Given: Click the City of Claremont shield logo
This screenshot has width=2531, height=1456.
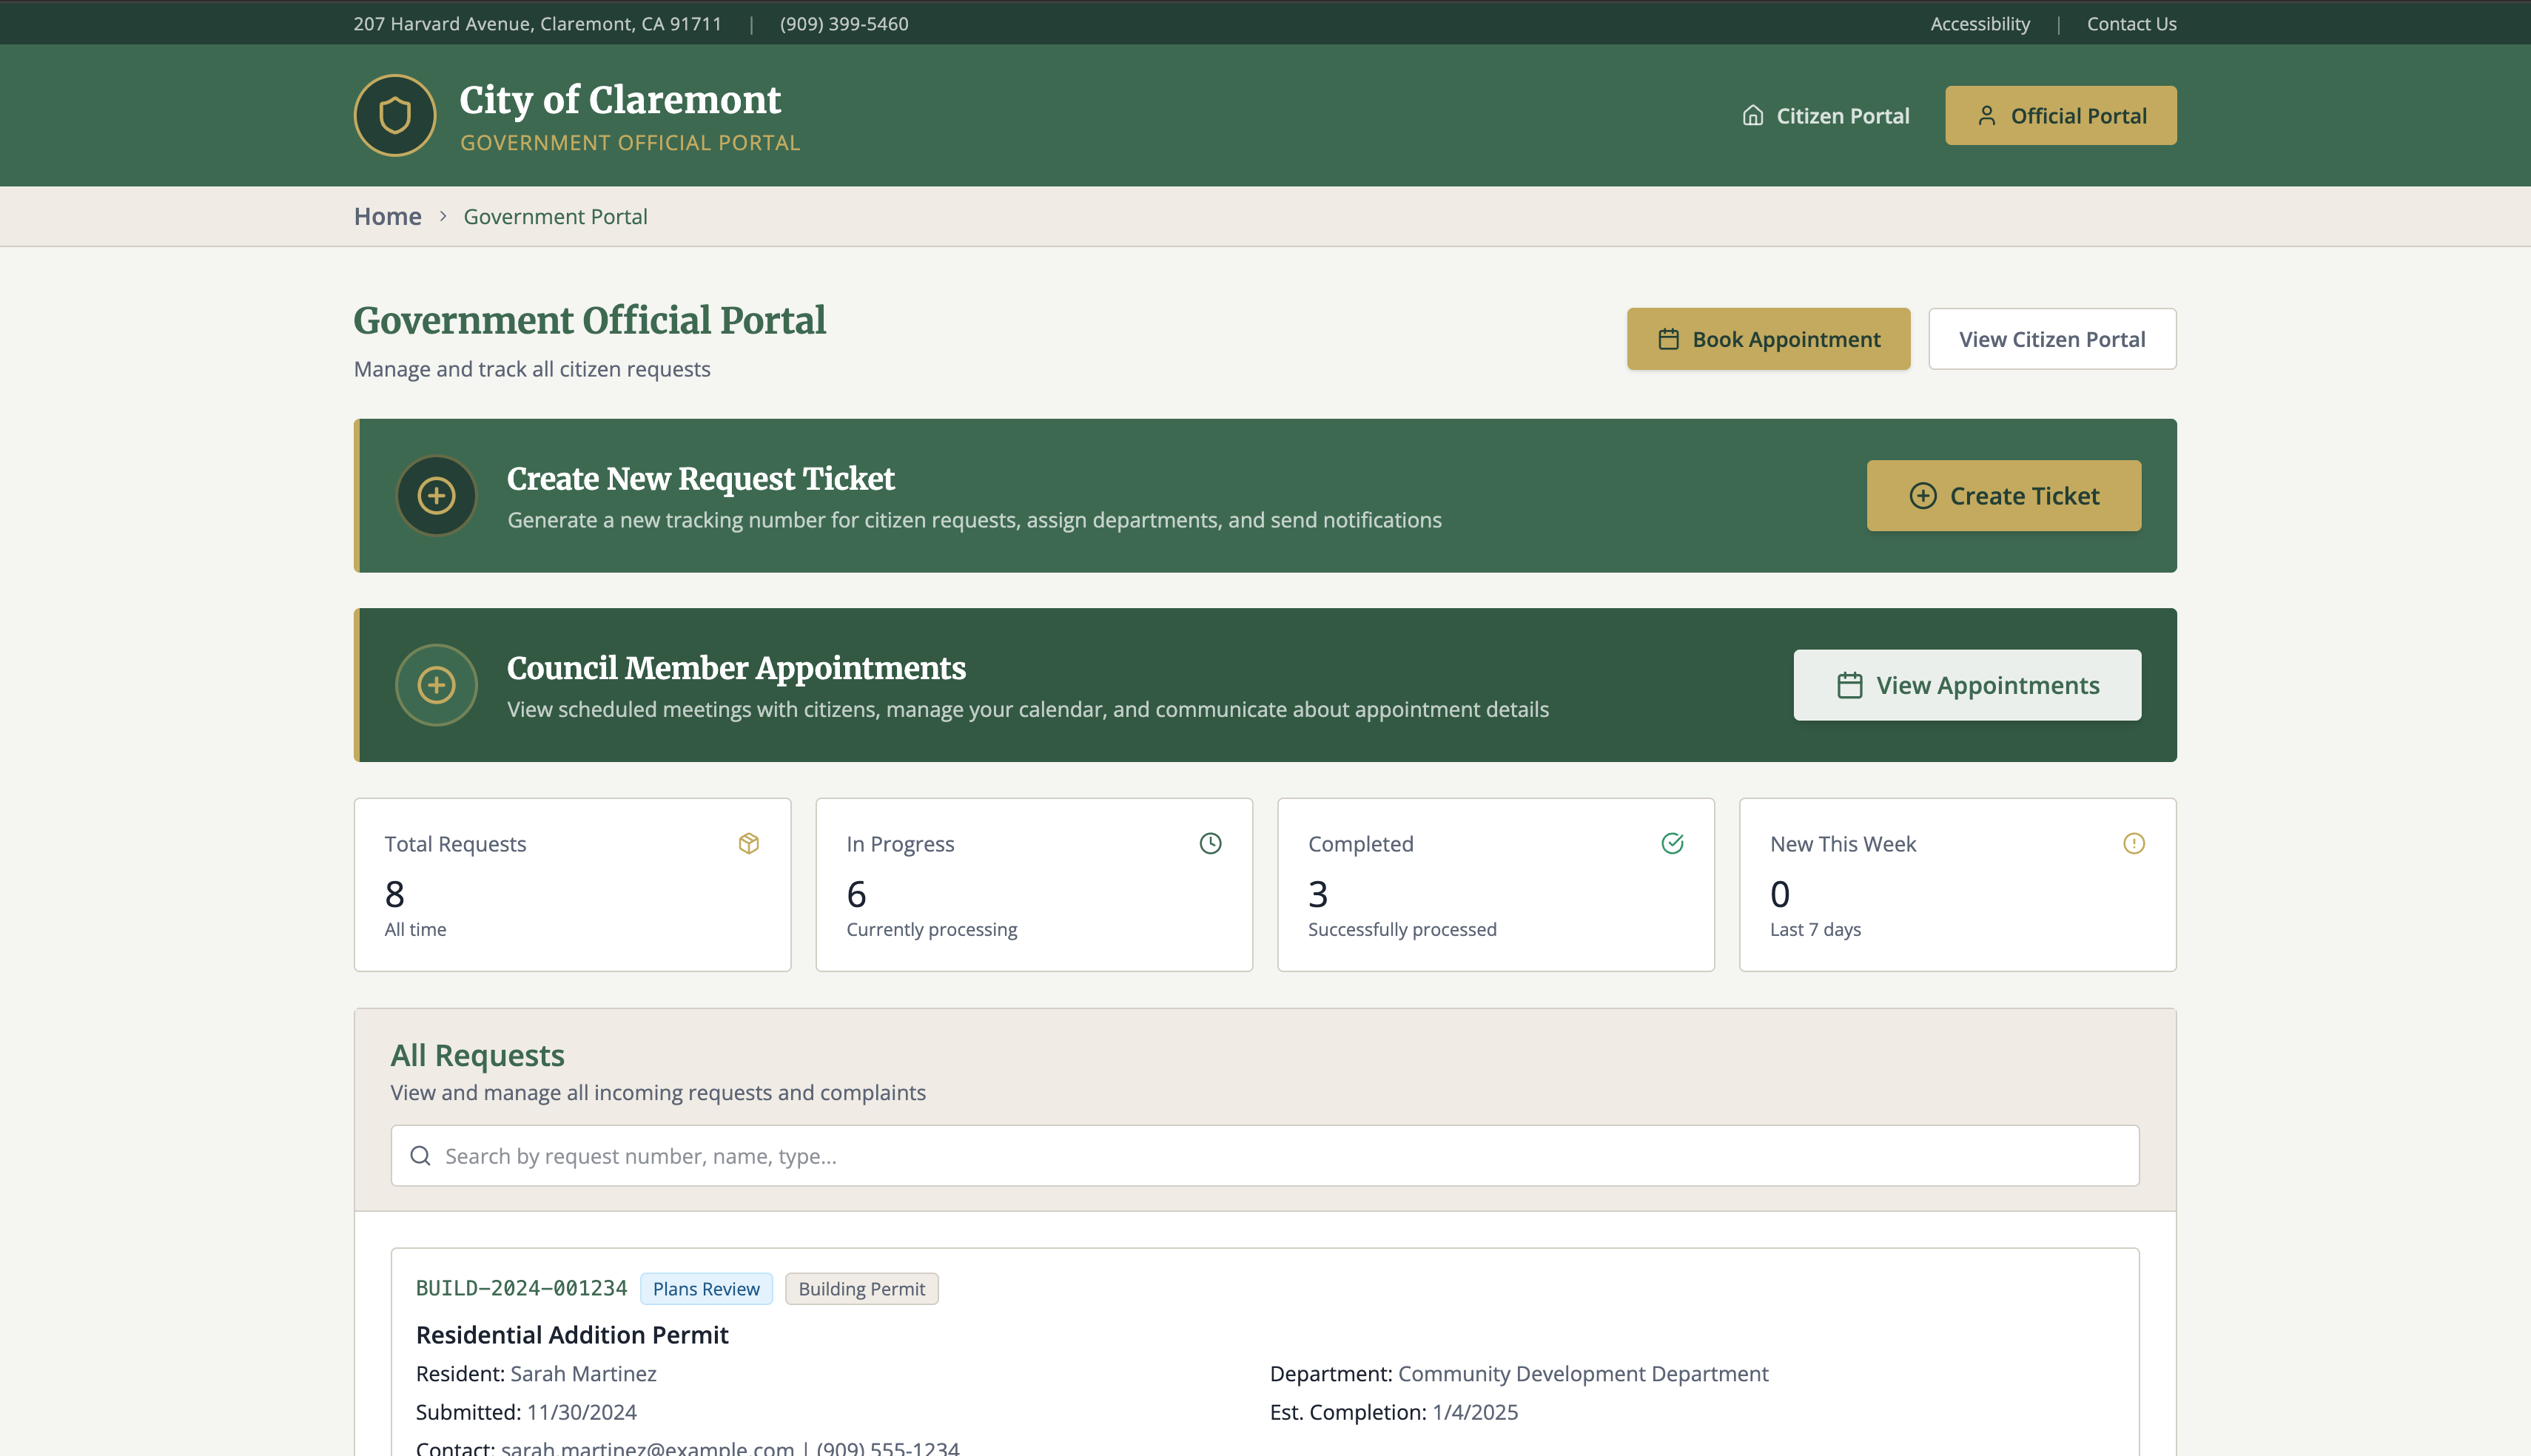Looking at the screenshot, I should click(x=394, y=115).
